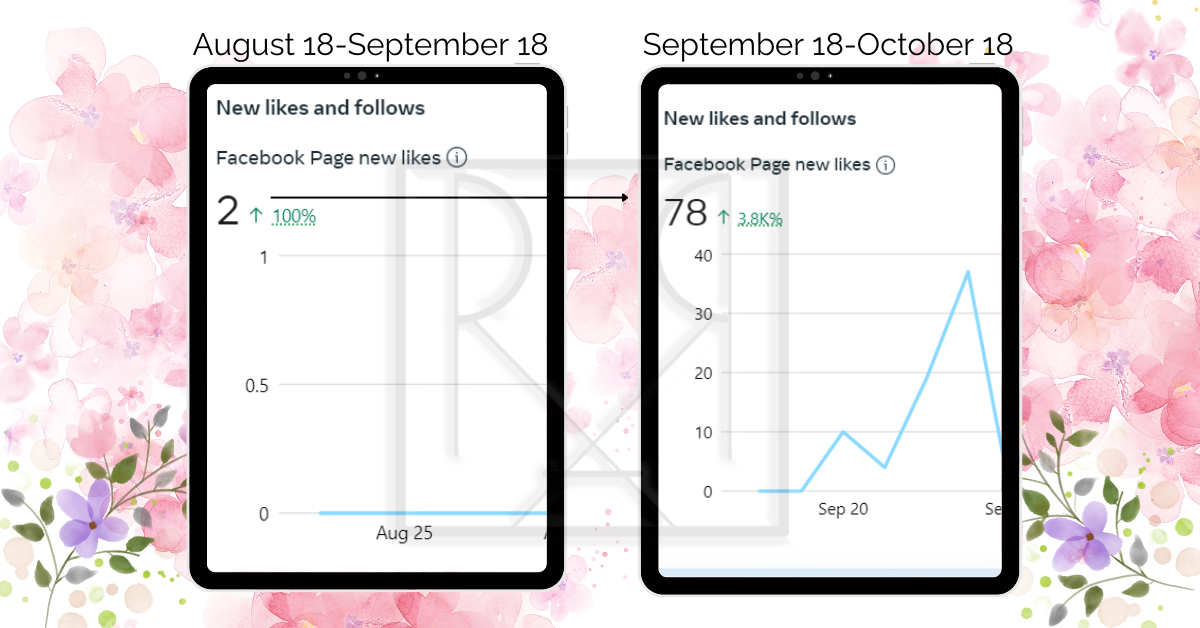Click the right tablet's front camera
Viewport: 1200px width, 628px height.
813,76
